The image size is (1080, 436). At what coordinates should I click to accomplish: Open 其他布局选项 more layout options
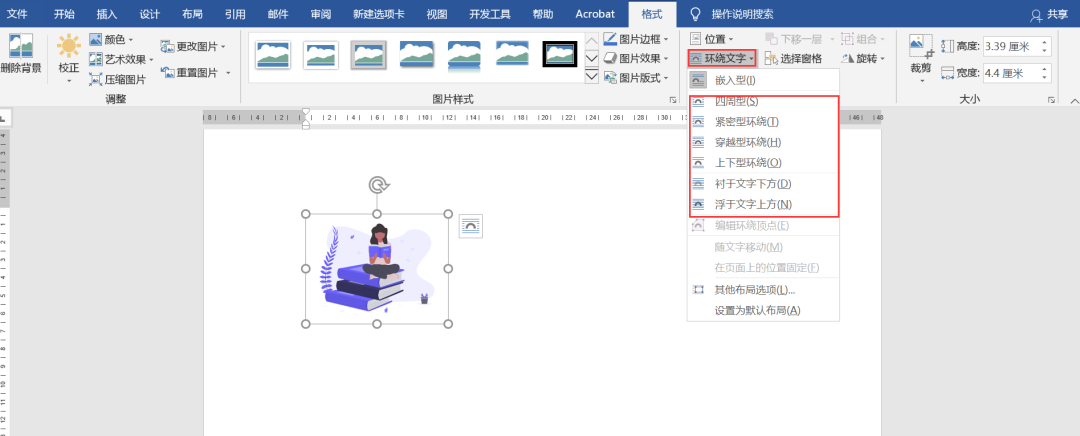[x=763, y=290]
